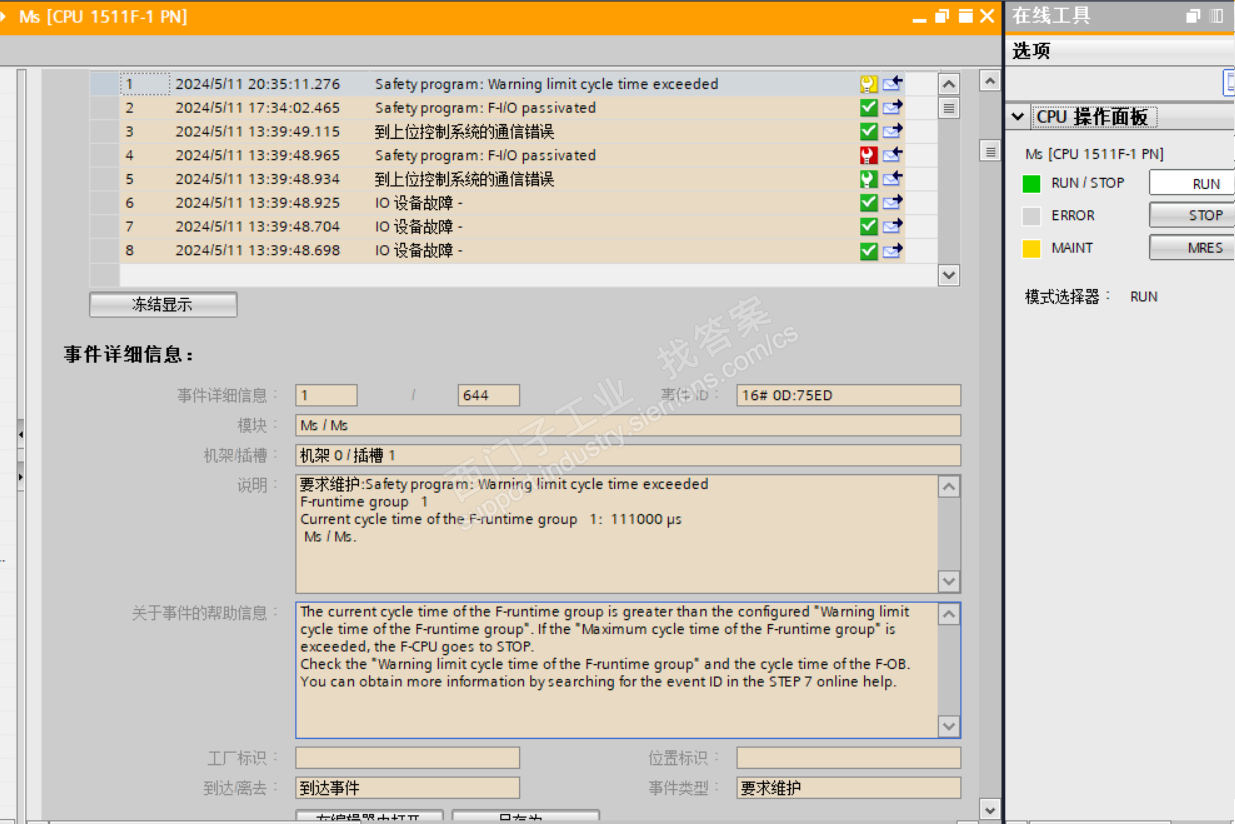Click the incoming event envelope icon in row 1
1235x824 pixels.
892,84
